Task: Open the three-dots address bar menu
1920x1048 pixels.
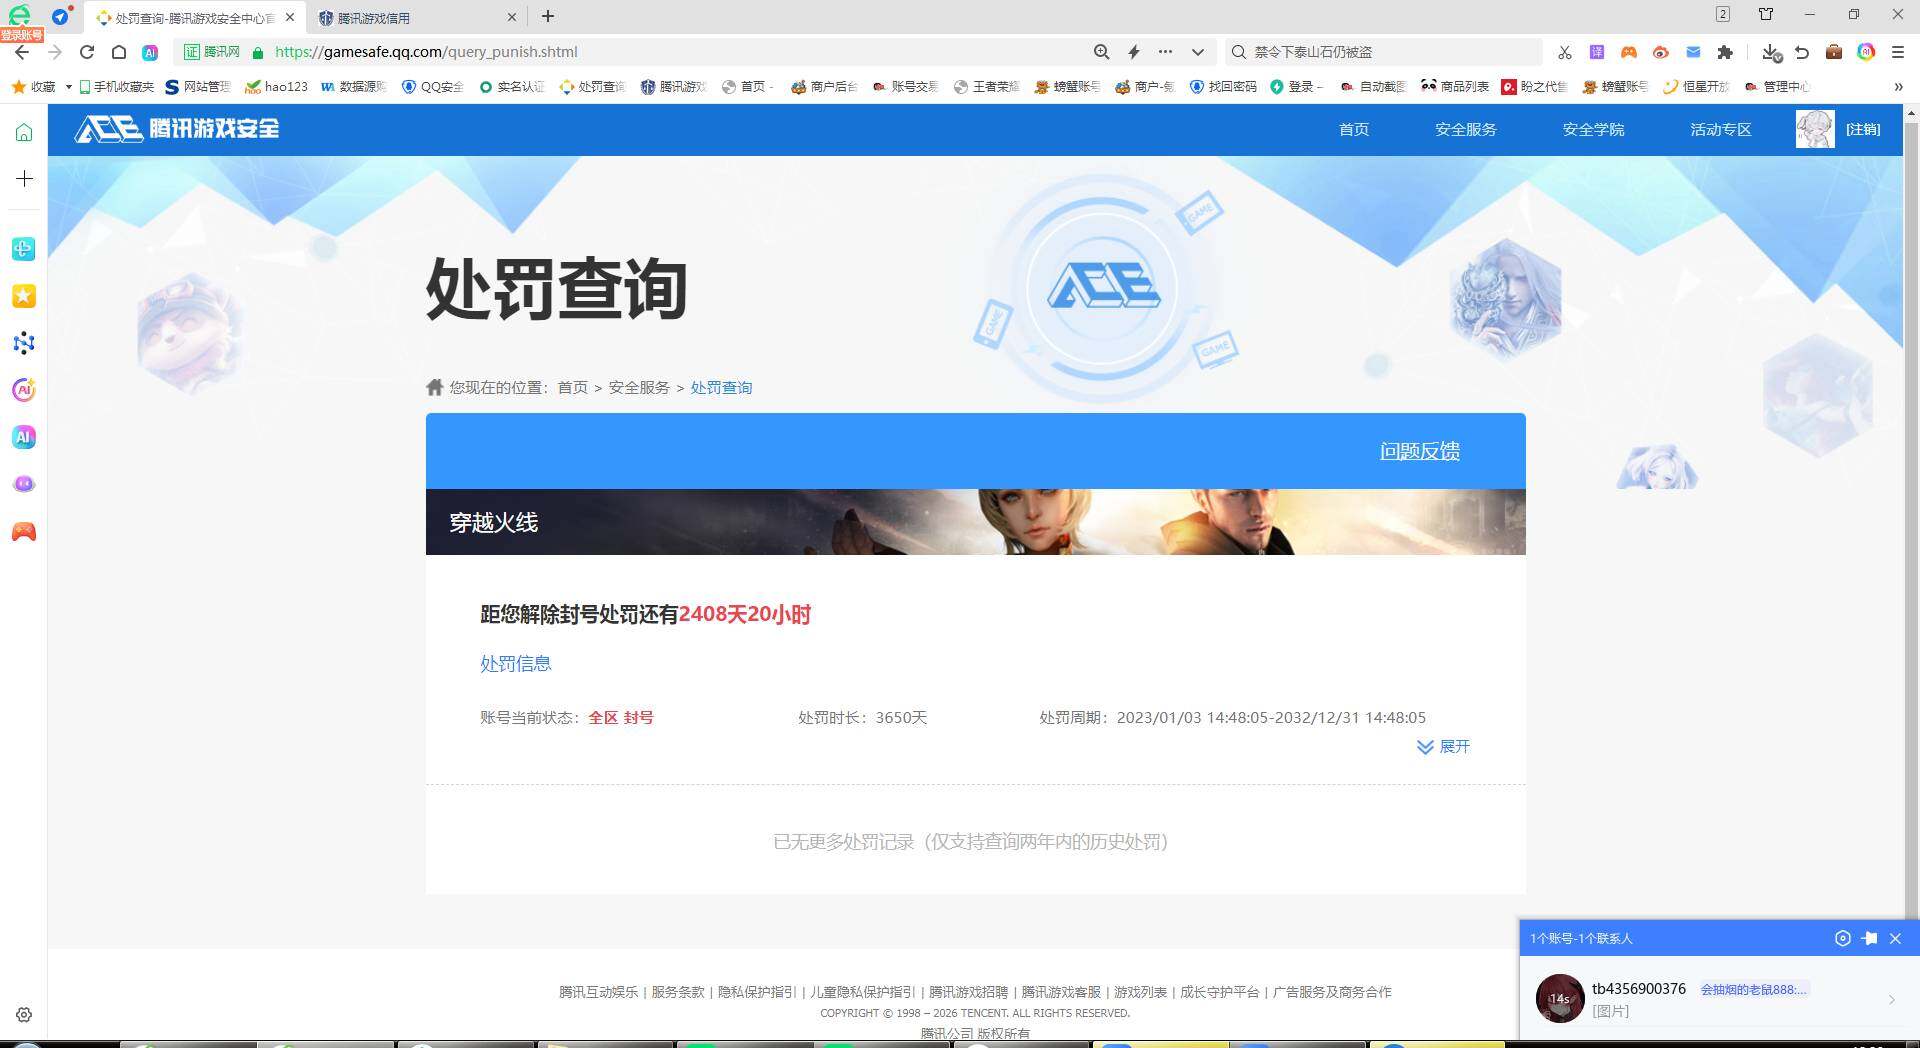Action: (x=1166, y=52)
